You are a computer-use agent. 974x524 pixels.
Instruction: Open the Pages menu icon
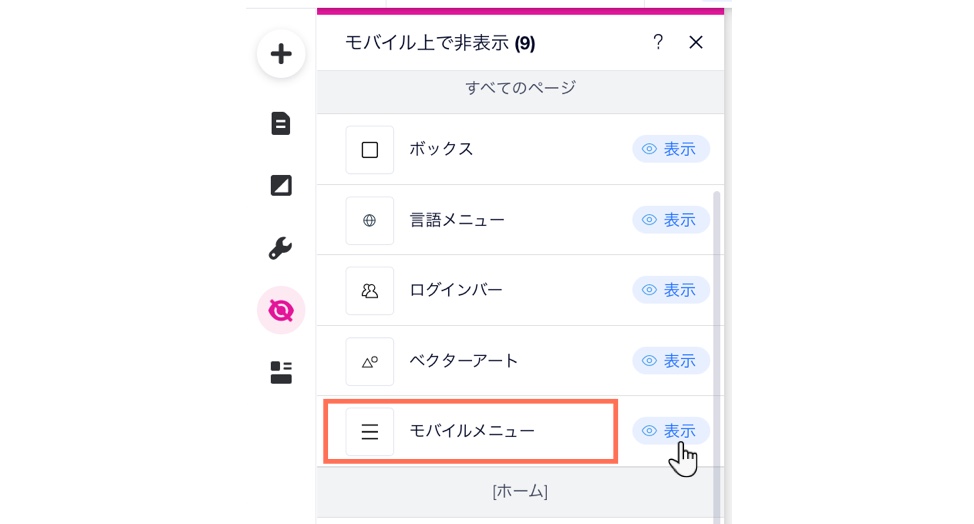pyautogui.click(x=281, y=124)
